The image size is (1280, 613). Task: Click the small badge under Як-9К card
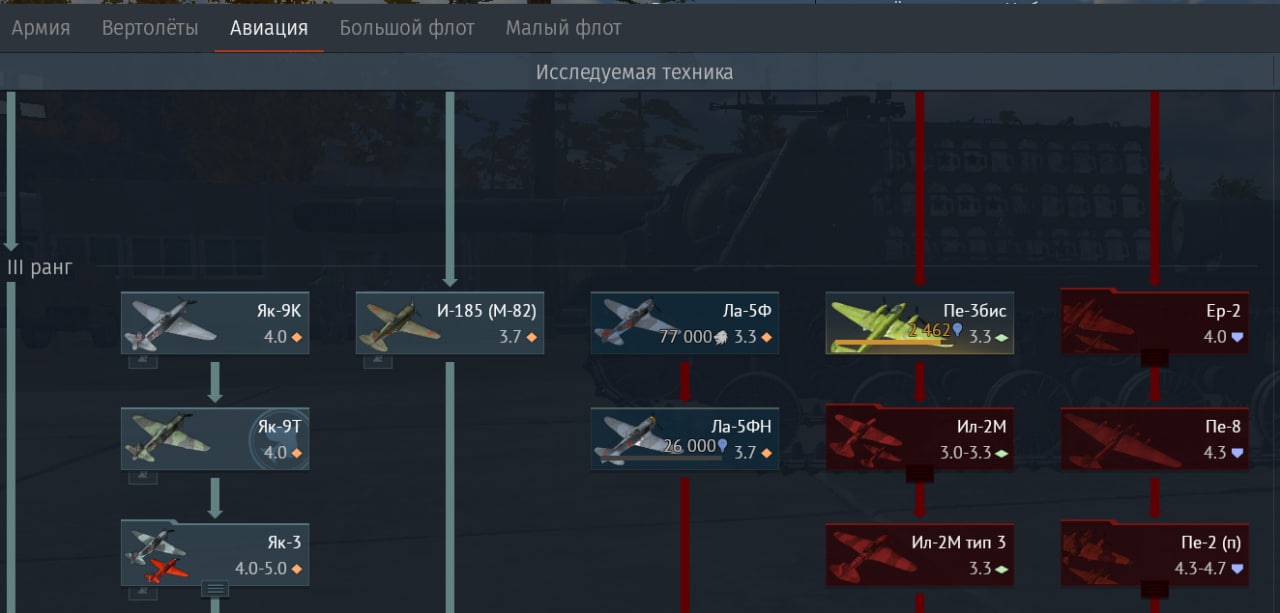click(142, 362)
